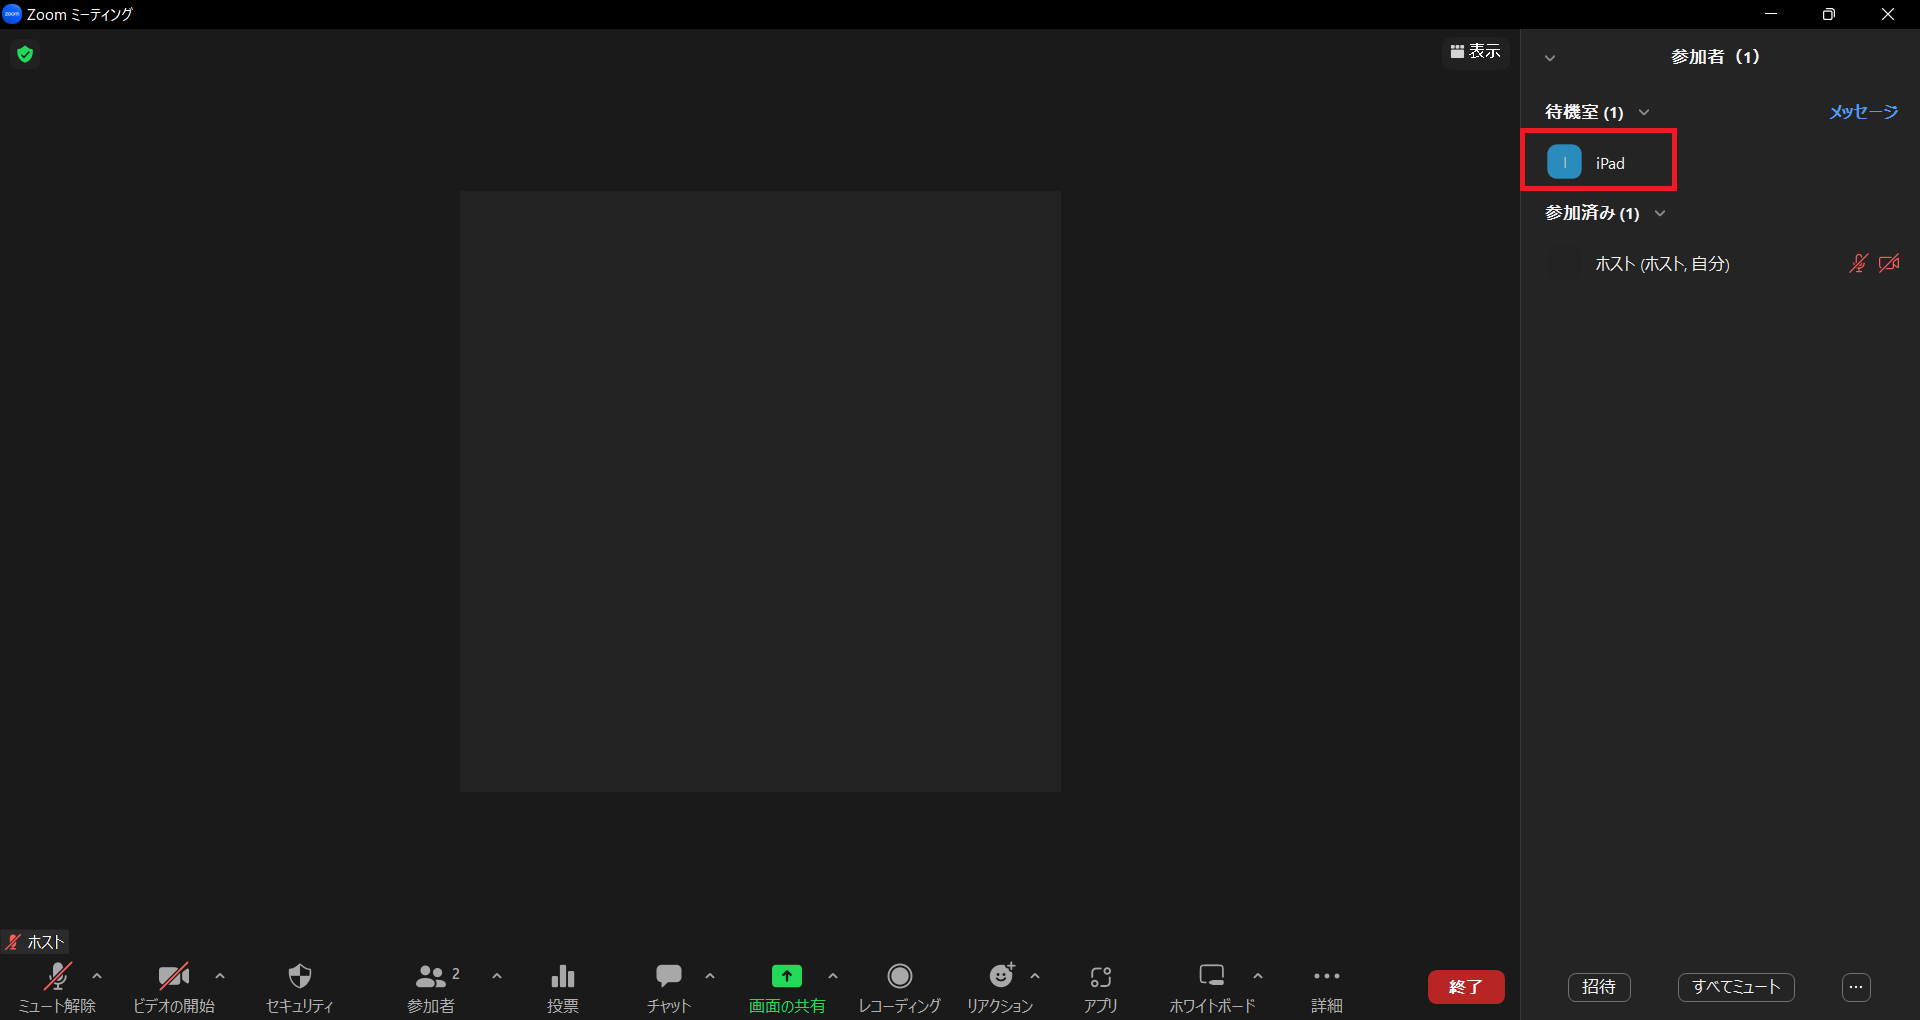The image size is (1920, 1020).
Task: Open the Security (セキュリティ) menu
Action: 299,986
